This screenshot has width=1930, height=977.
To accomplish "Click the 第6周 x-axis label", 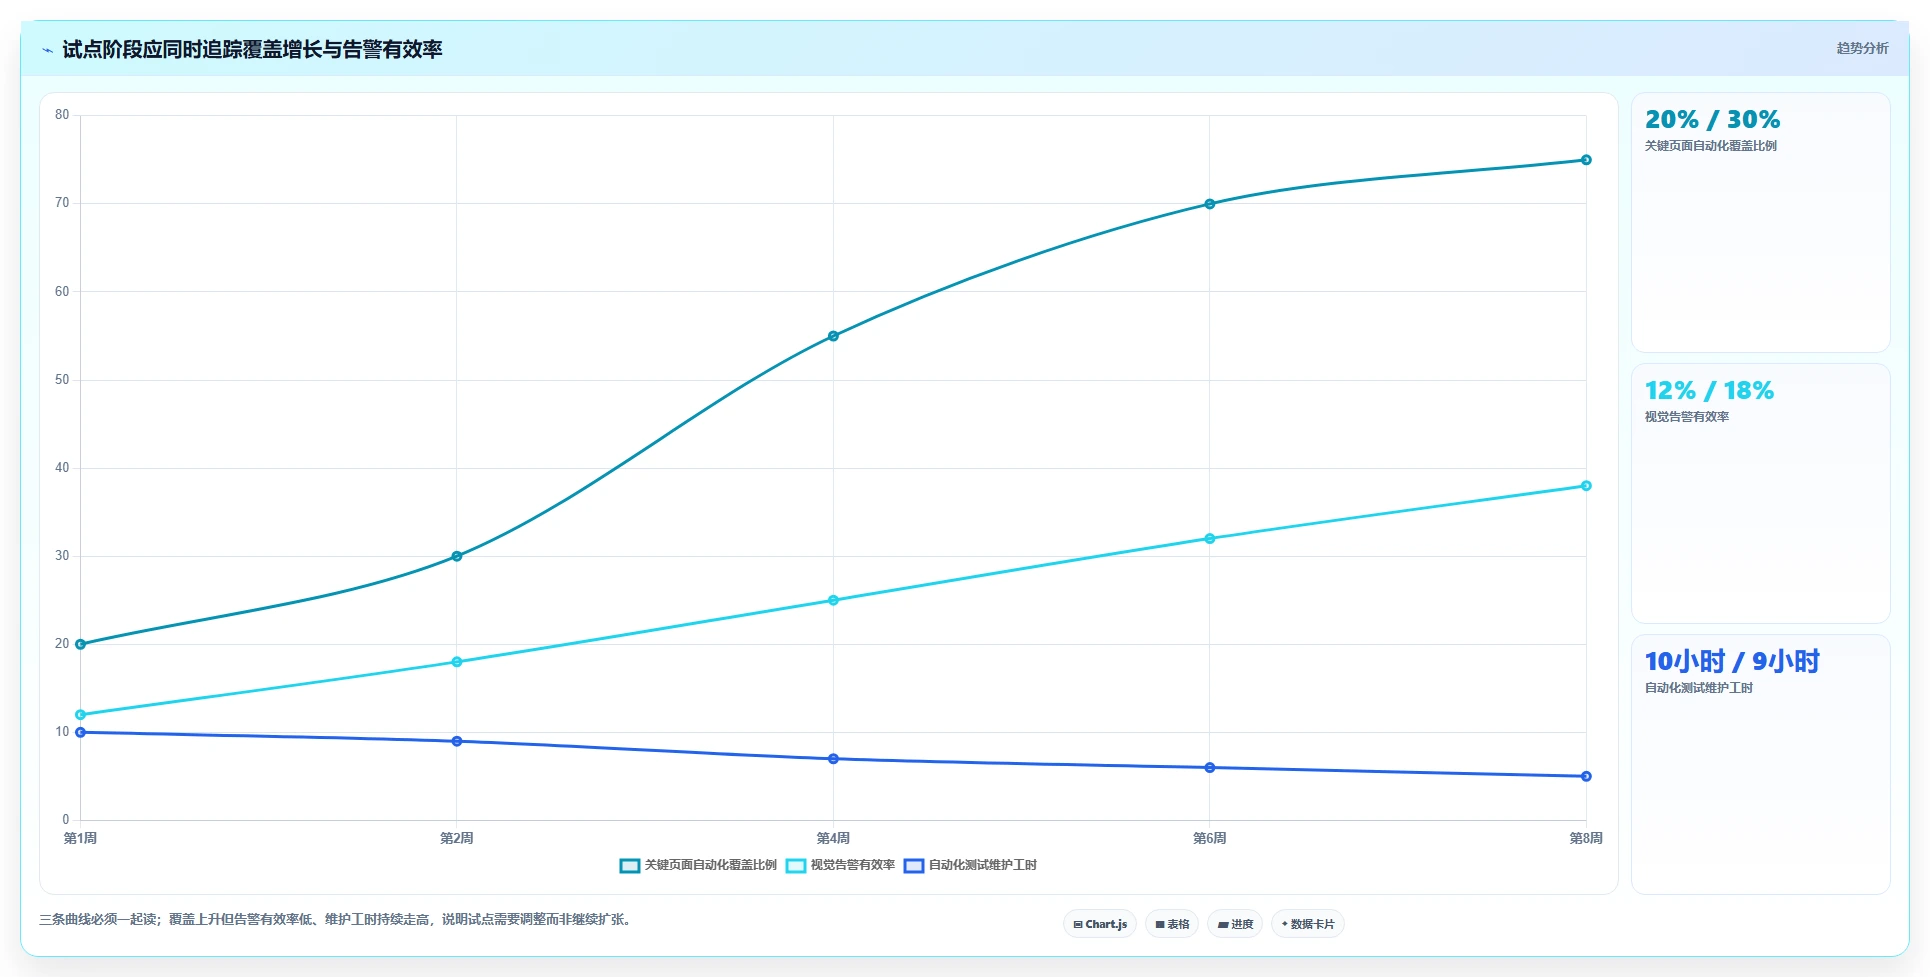I will pos(1210,838).
